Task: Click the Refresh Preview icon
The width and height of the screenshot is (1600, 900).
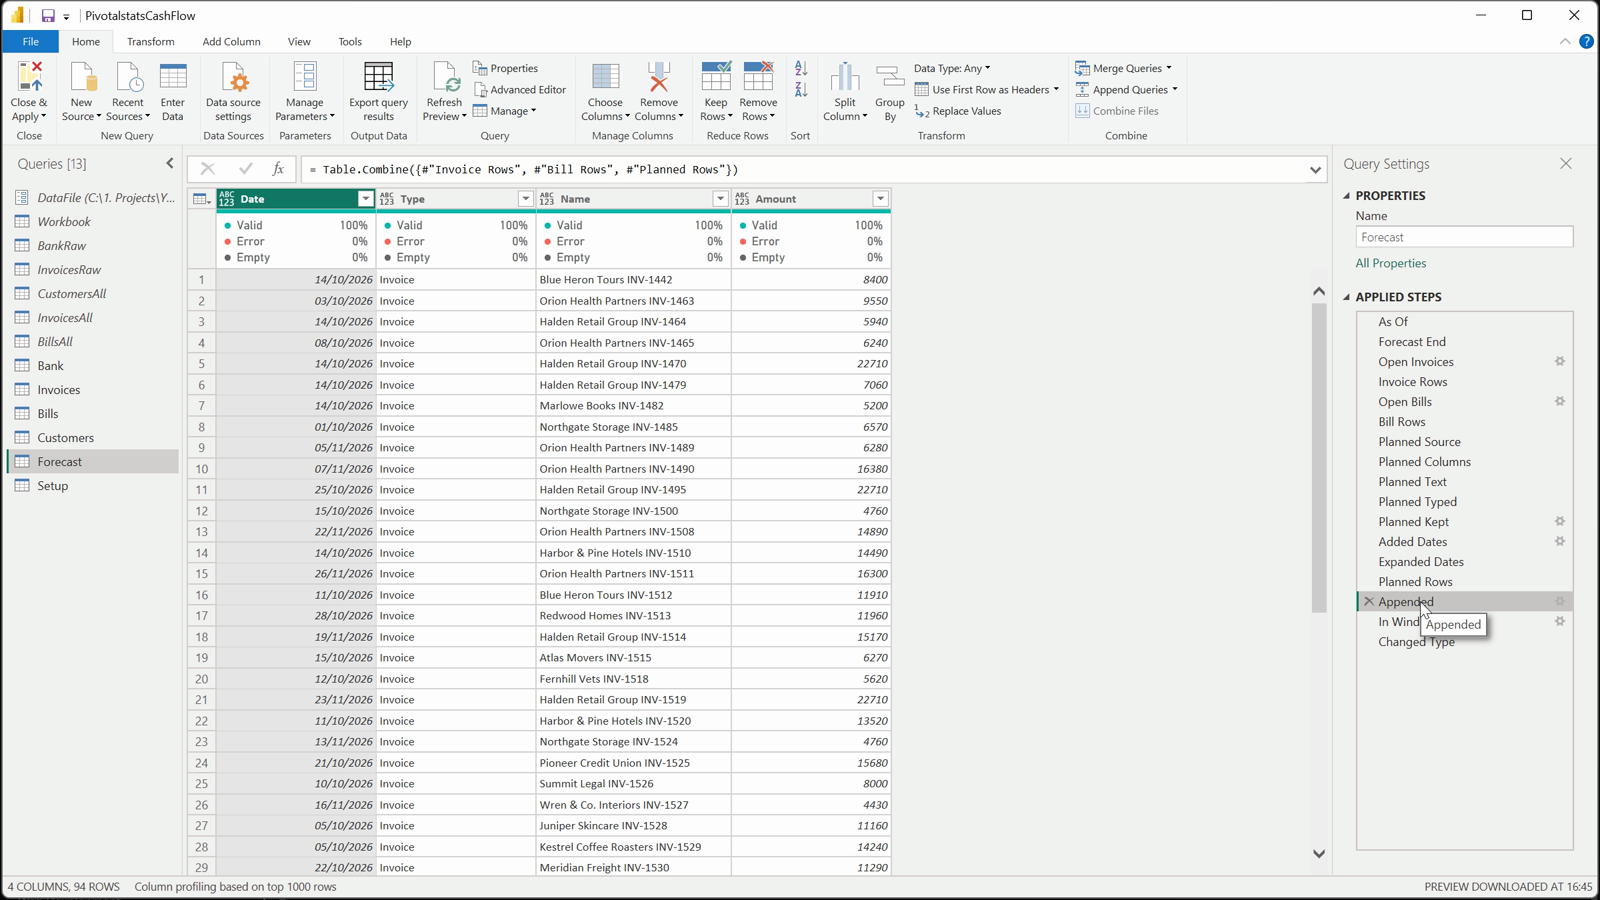Action: click(444, 77)
